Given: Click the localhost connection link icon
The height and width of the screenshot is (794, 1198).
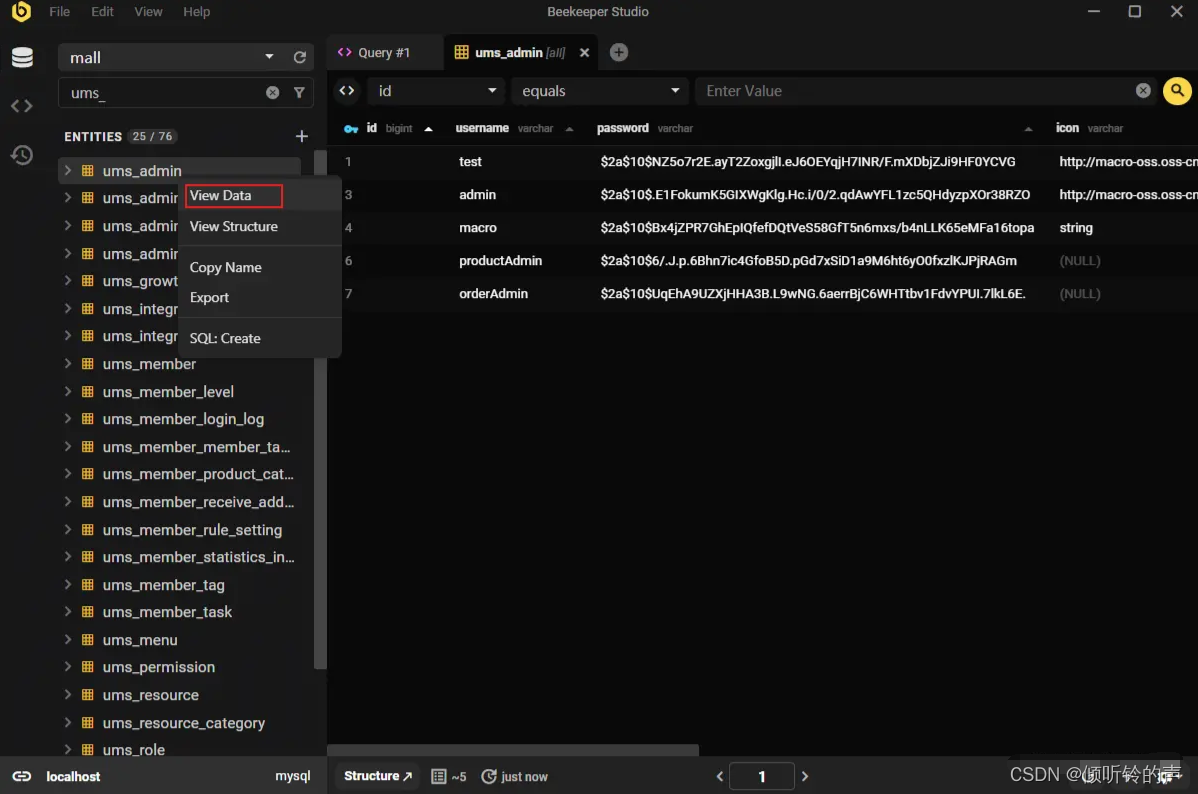Looking at the screenshot, I should coord(21,776).
